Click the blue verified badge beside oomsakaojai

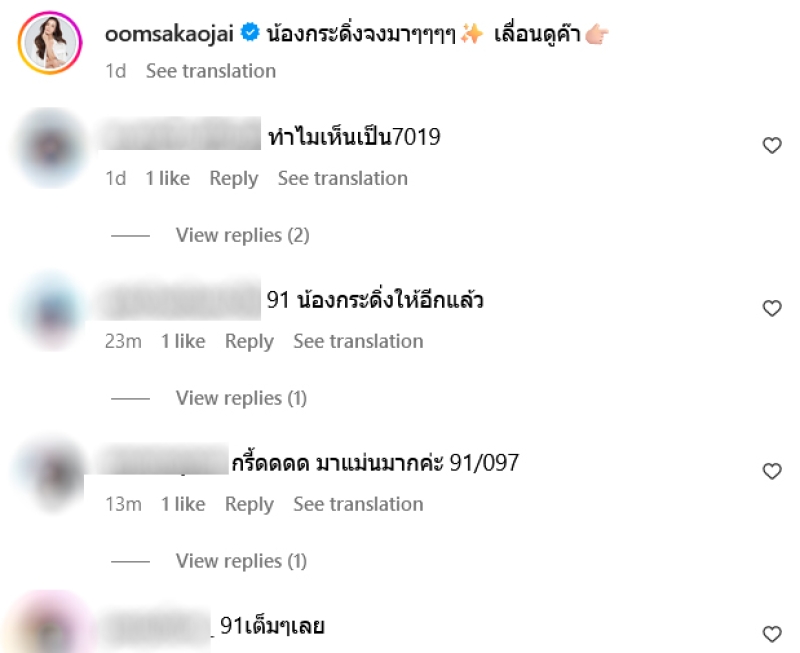click(250, 33)
